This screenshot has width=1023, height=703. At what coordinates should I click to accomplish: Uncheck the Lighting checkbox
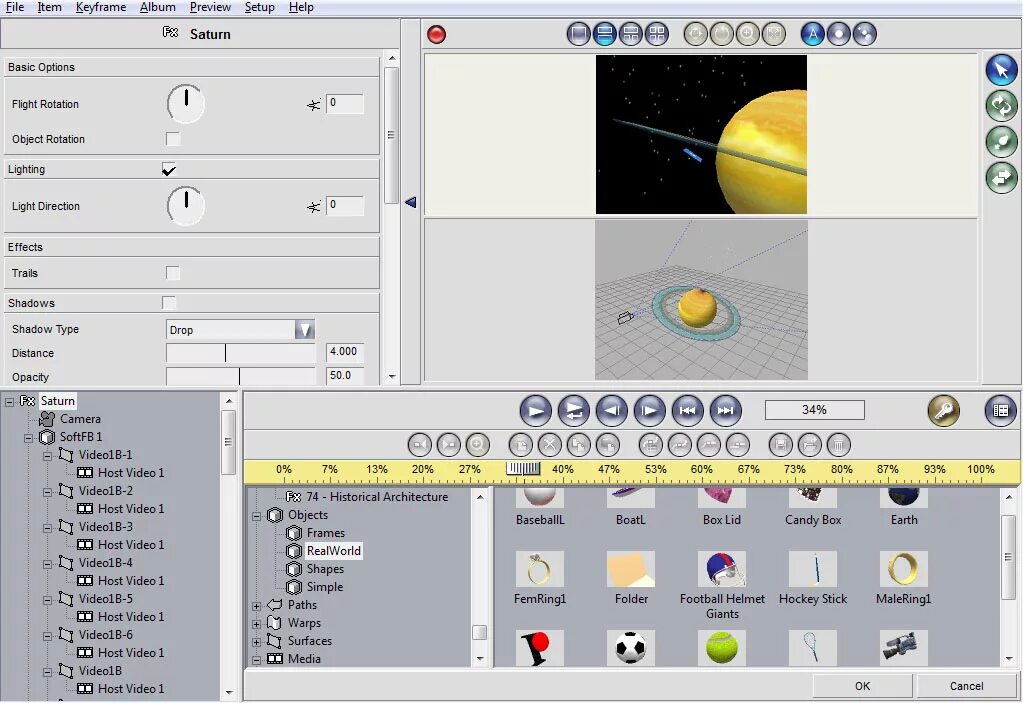tap(169, 170)
